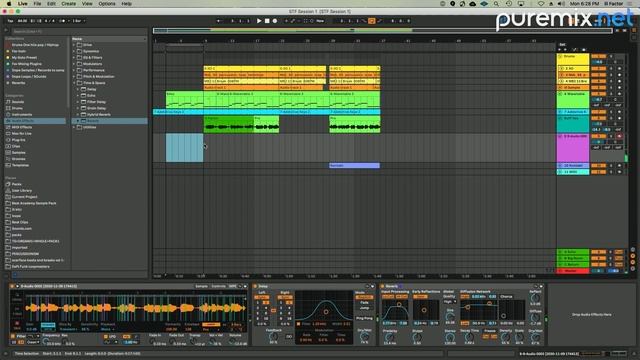
Task: Toggle the 3 XO track activator
Action: (598, 69)
